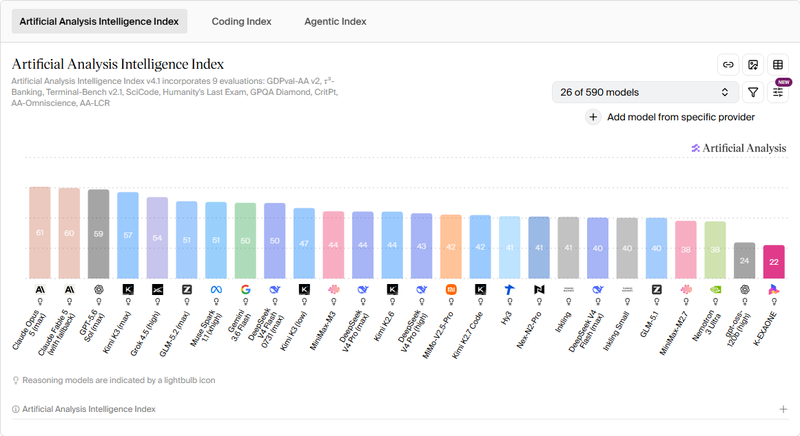800x436 pixels.
Task: Click Add model from specific provider
Action: 681,117
